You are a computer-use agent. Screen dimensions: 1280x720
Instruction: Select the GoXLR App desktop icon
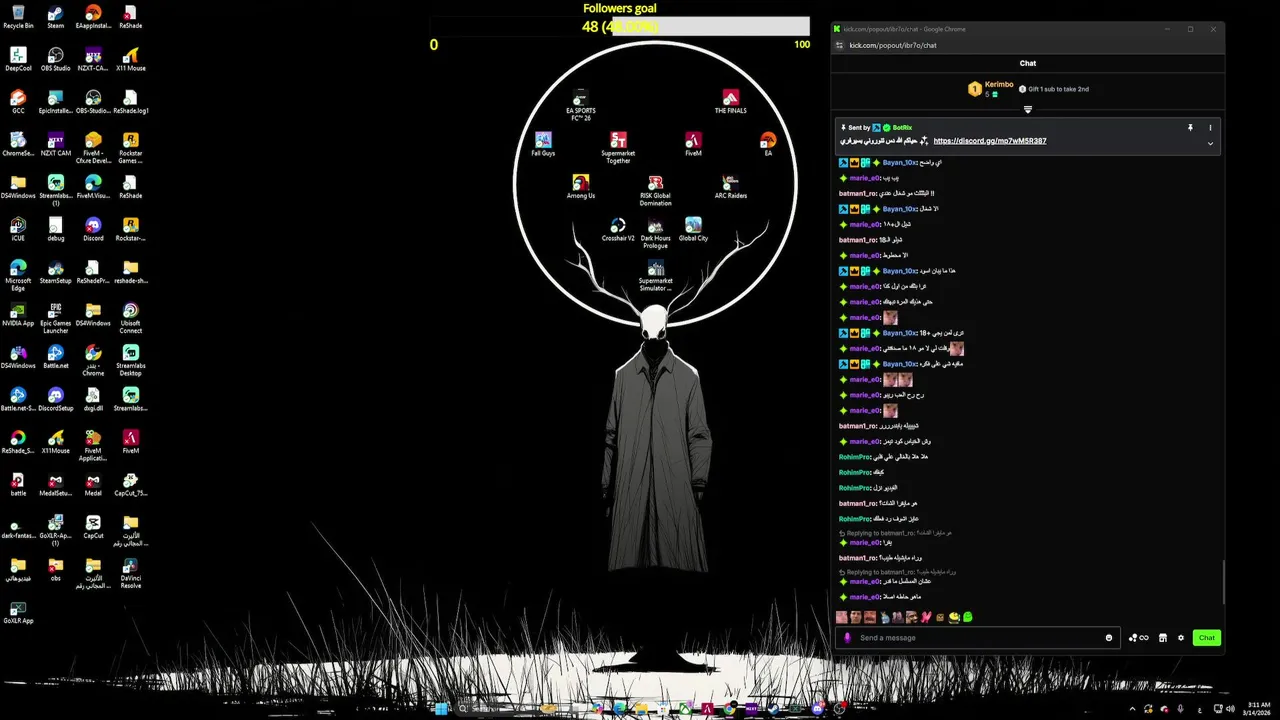click(18, 612)
